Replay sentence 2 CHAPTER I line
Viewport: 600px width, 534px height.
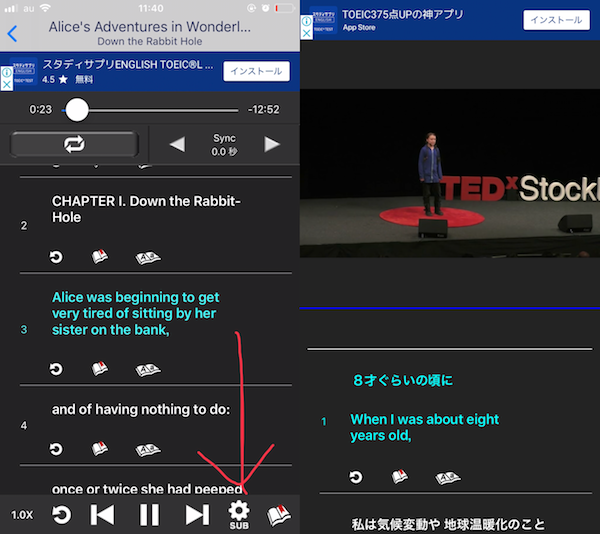(x=56, y=257)
